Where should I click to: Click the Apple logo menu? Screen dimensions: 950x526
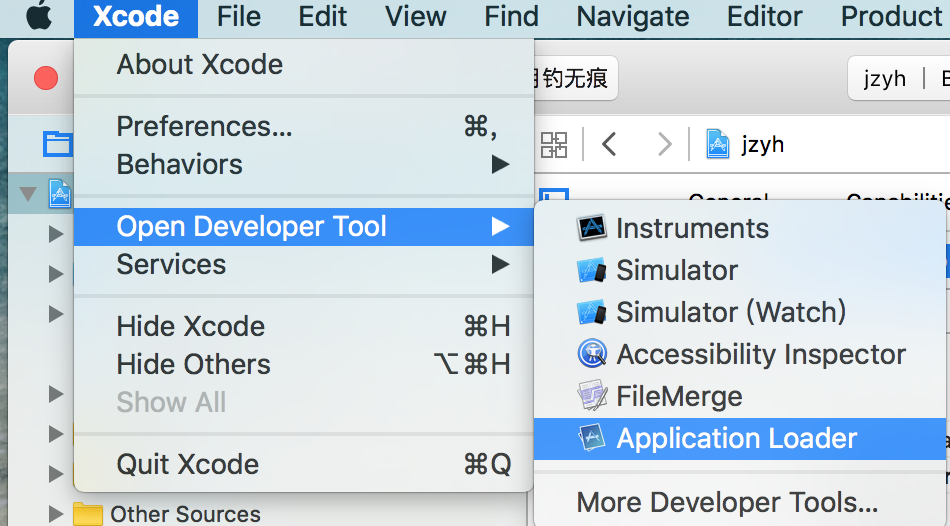click(38, 16)
